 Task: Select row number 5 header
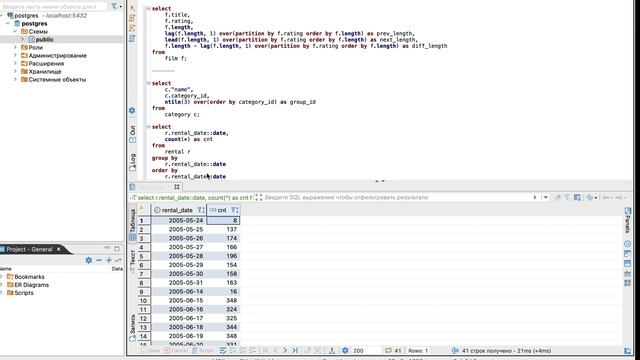point(144,256)
